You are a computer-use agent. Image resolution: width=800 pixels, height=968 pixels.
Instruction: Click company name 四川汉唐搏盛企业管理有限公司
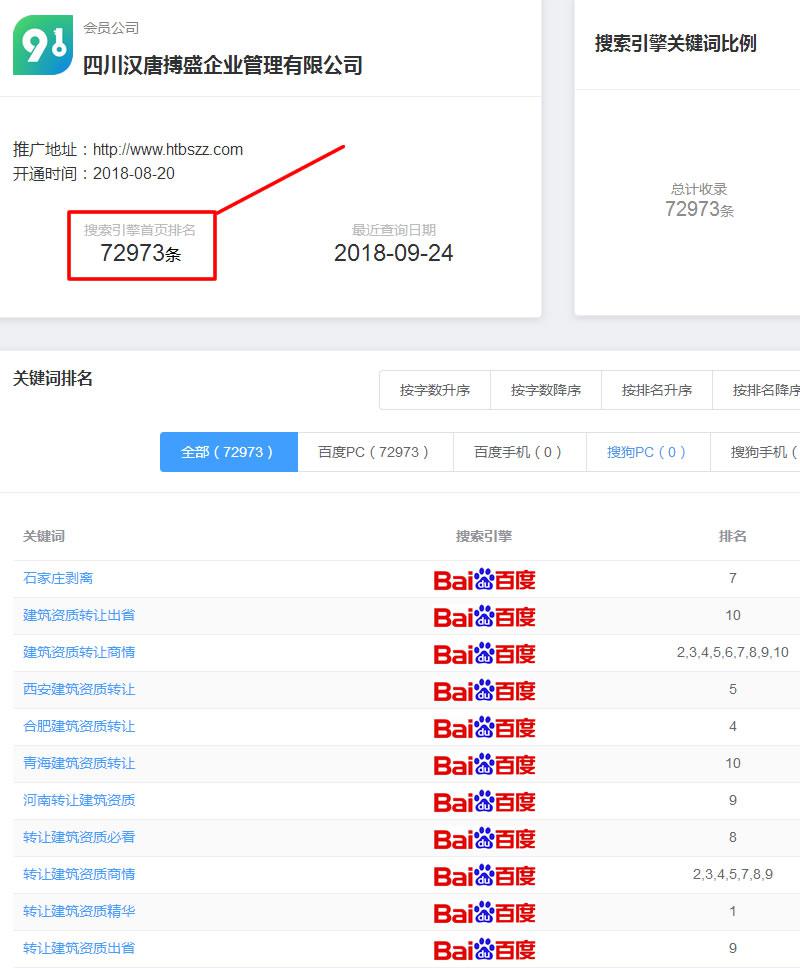pyautogui.click(x=223, y=65)
